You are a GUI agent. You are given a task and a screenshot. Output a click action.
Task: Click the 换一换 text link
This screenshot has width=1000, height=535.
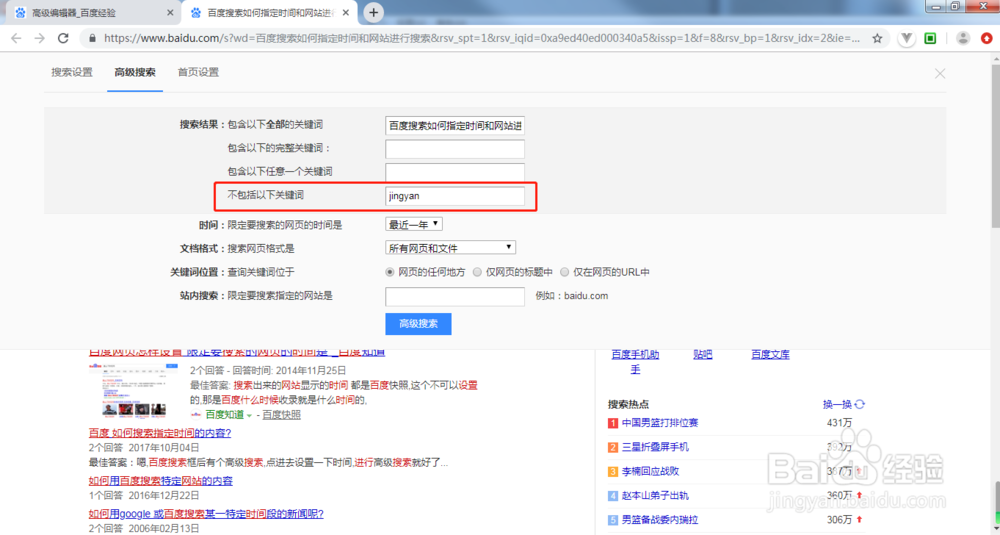pyautogui.click(x=837, y=404)
